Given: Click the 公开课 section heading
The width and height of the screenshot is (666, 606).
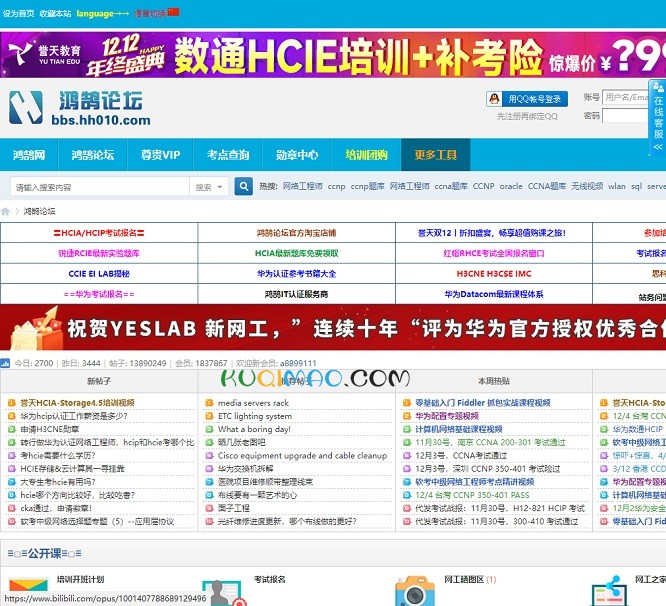Looking at the screenshot, I should (44, 553).
